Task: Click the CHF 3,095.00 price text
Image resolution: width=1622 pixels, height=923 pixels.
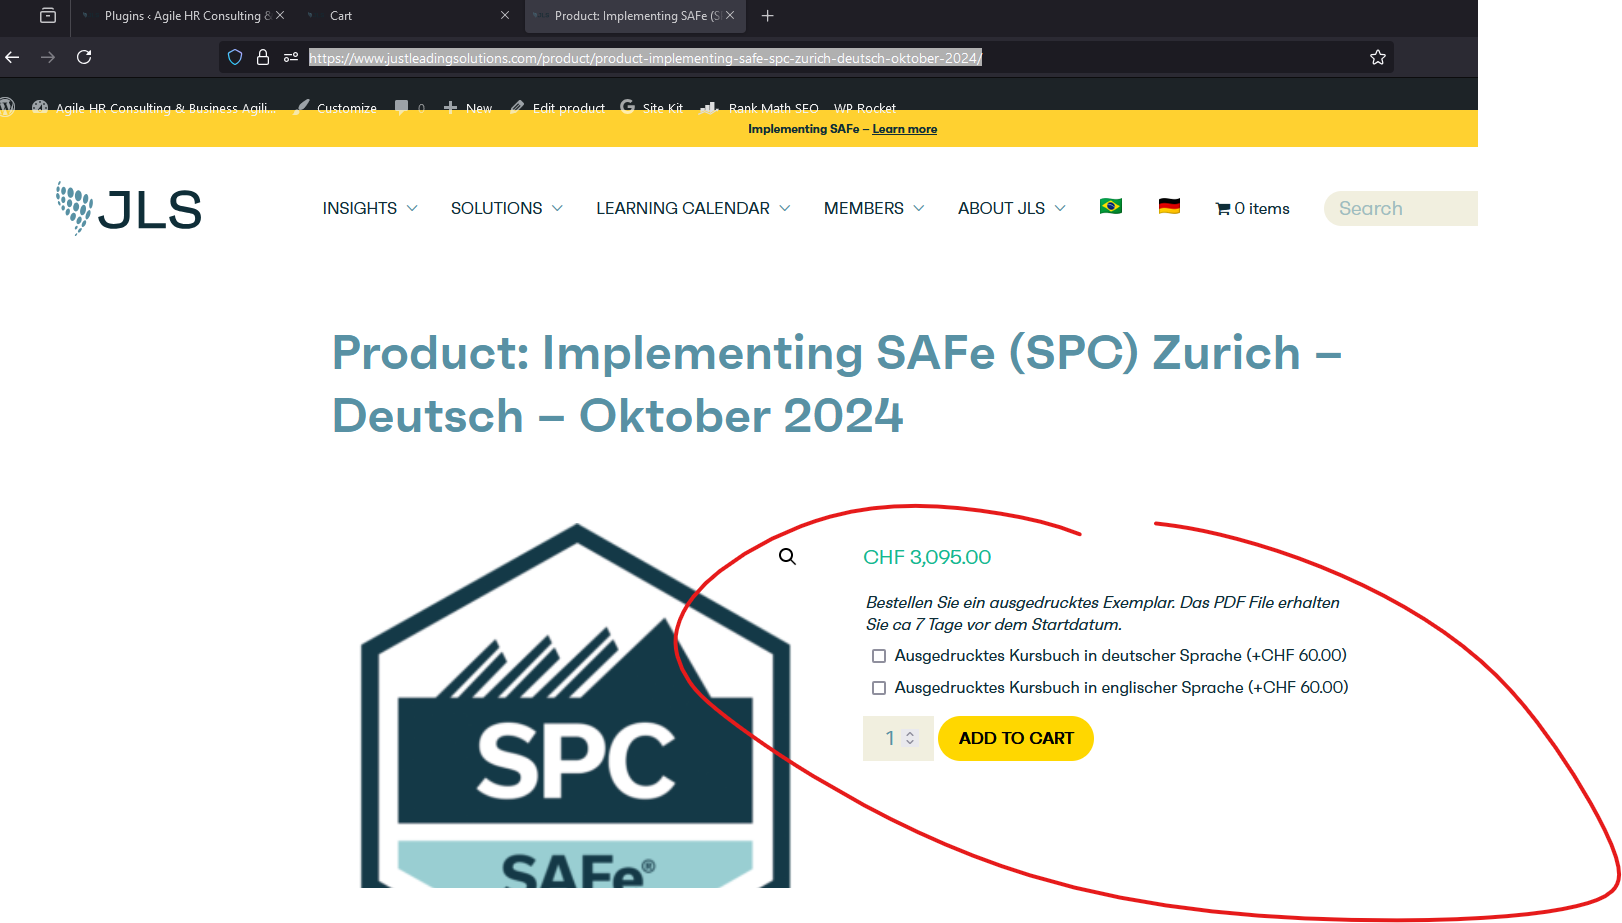Action: tap(927, 557)
